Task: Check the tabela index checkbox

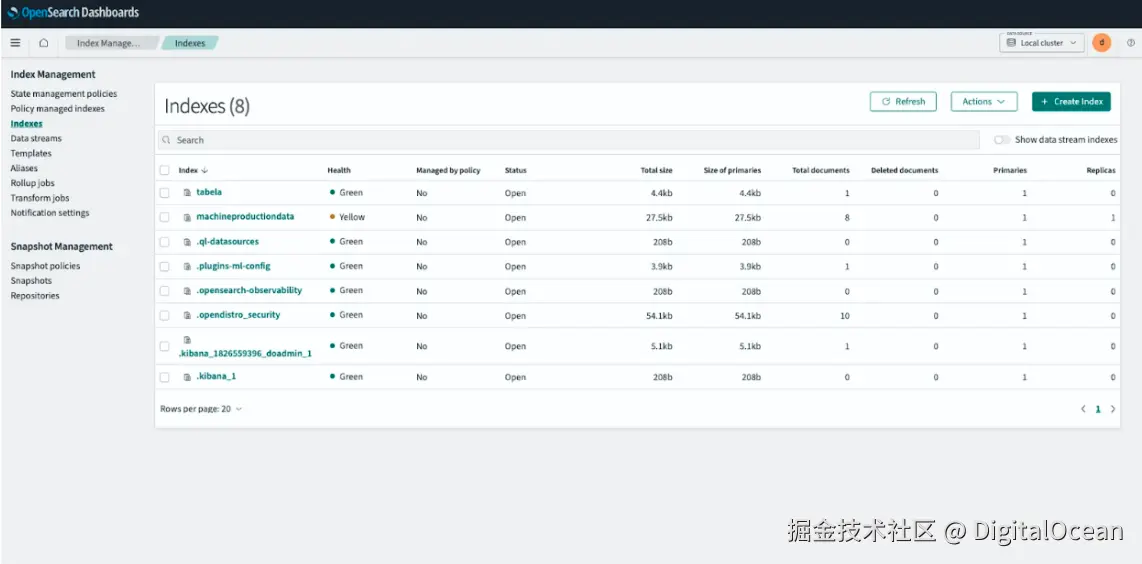Action: 165,193
